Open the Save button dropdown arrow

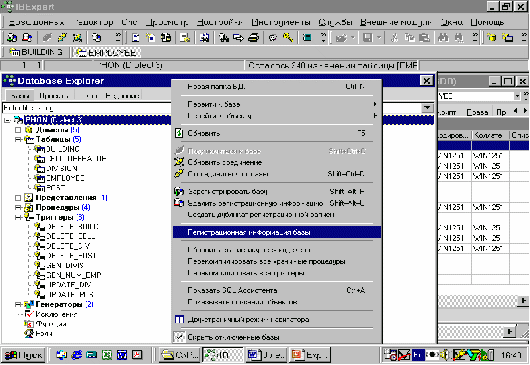click(x=379, y=38)
